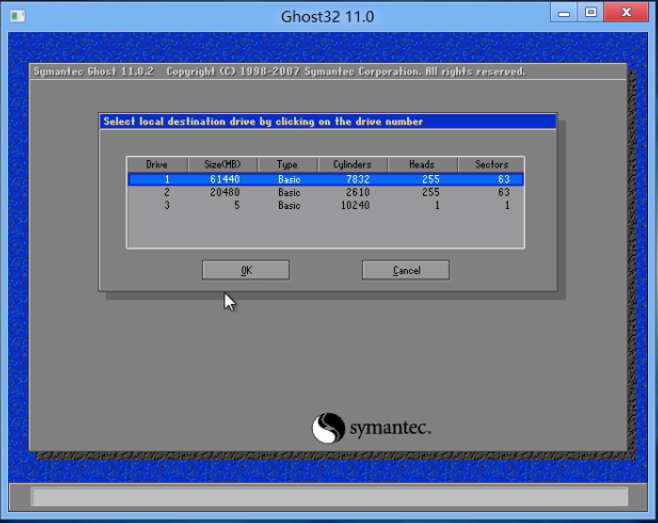
Task: Click the Ghost32 window system icon
Action: [18, 16]
